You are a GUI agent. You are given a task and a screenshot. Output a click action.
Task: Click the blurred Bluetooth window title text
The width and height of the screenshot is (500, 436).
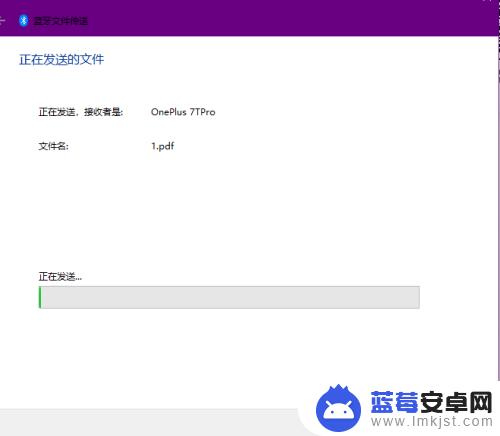click(x=61, y=21)
